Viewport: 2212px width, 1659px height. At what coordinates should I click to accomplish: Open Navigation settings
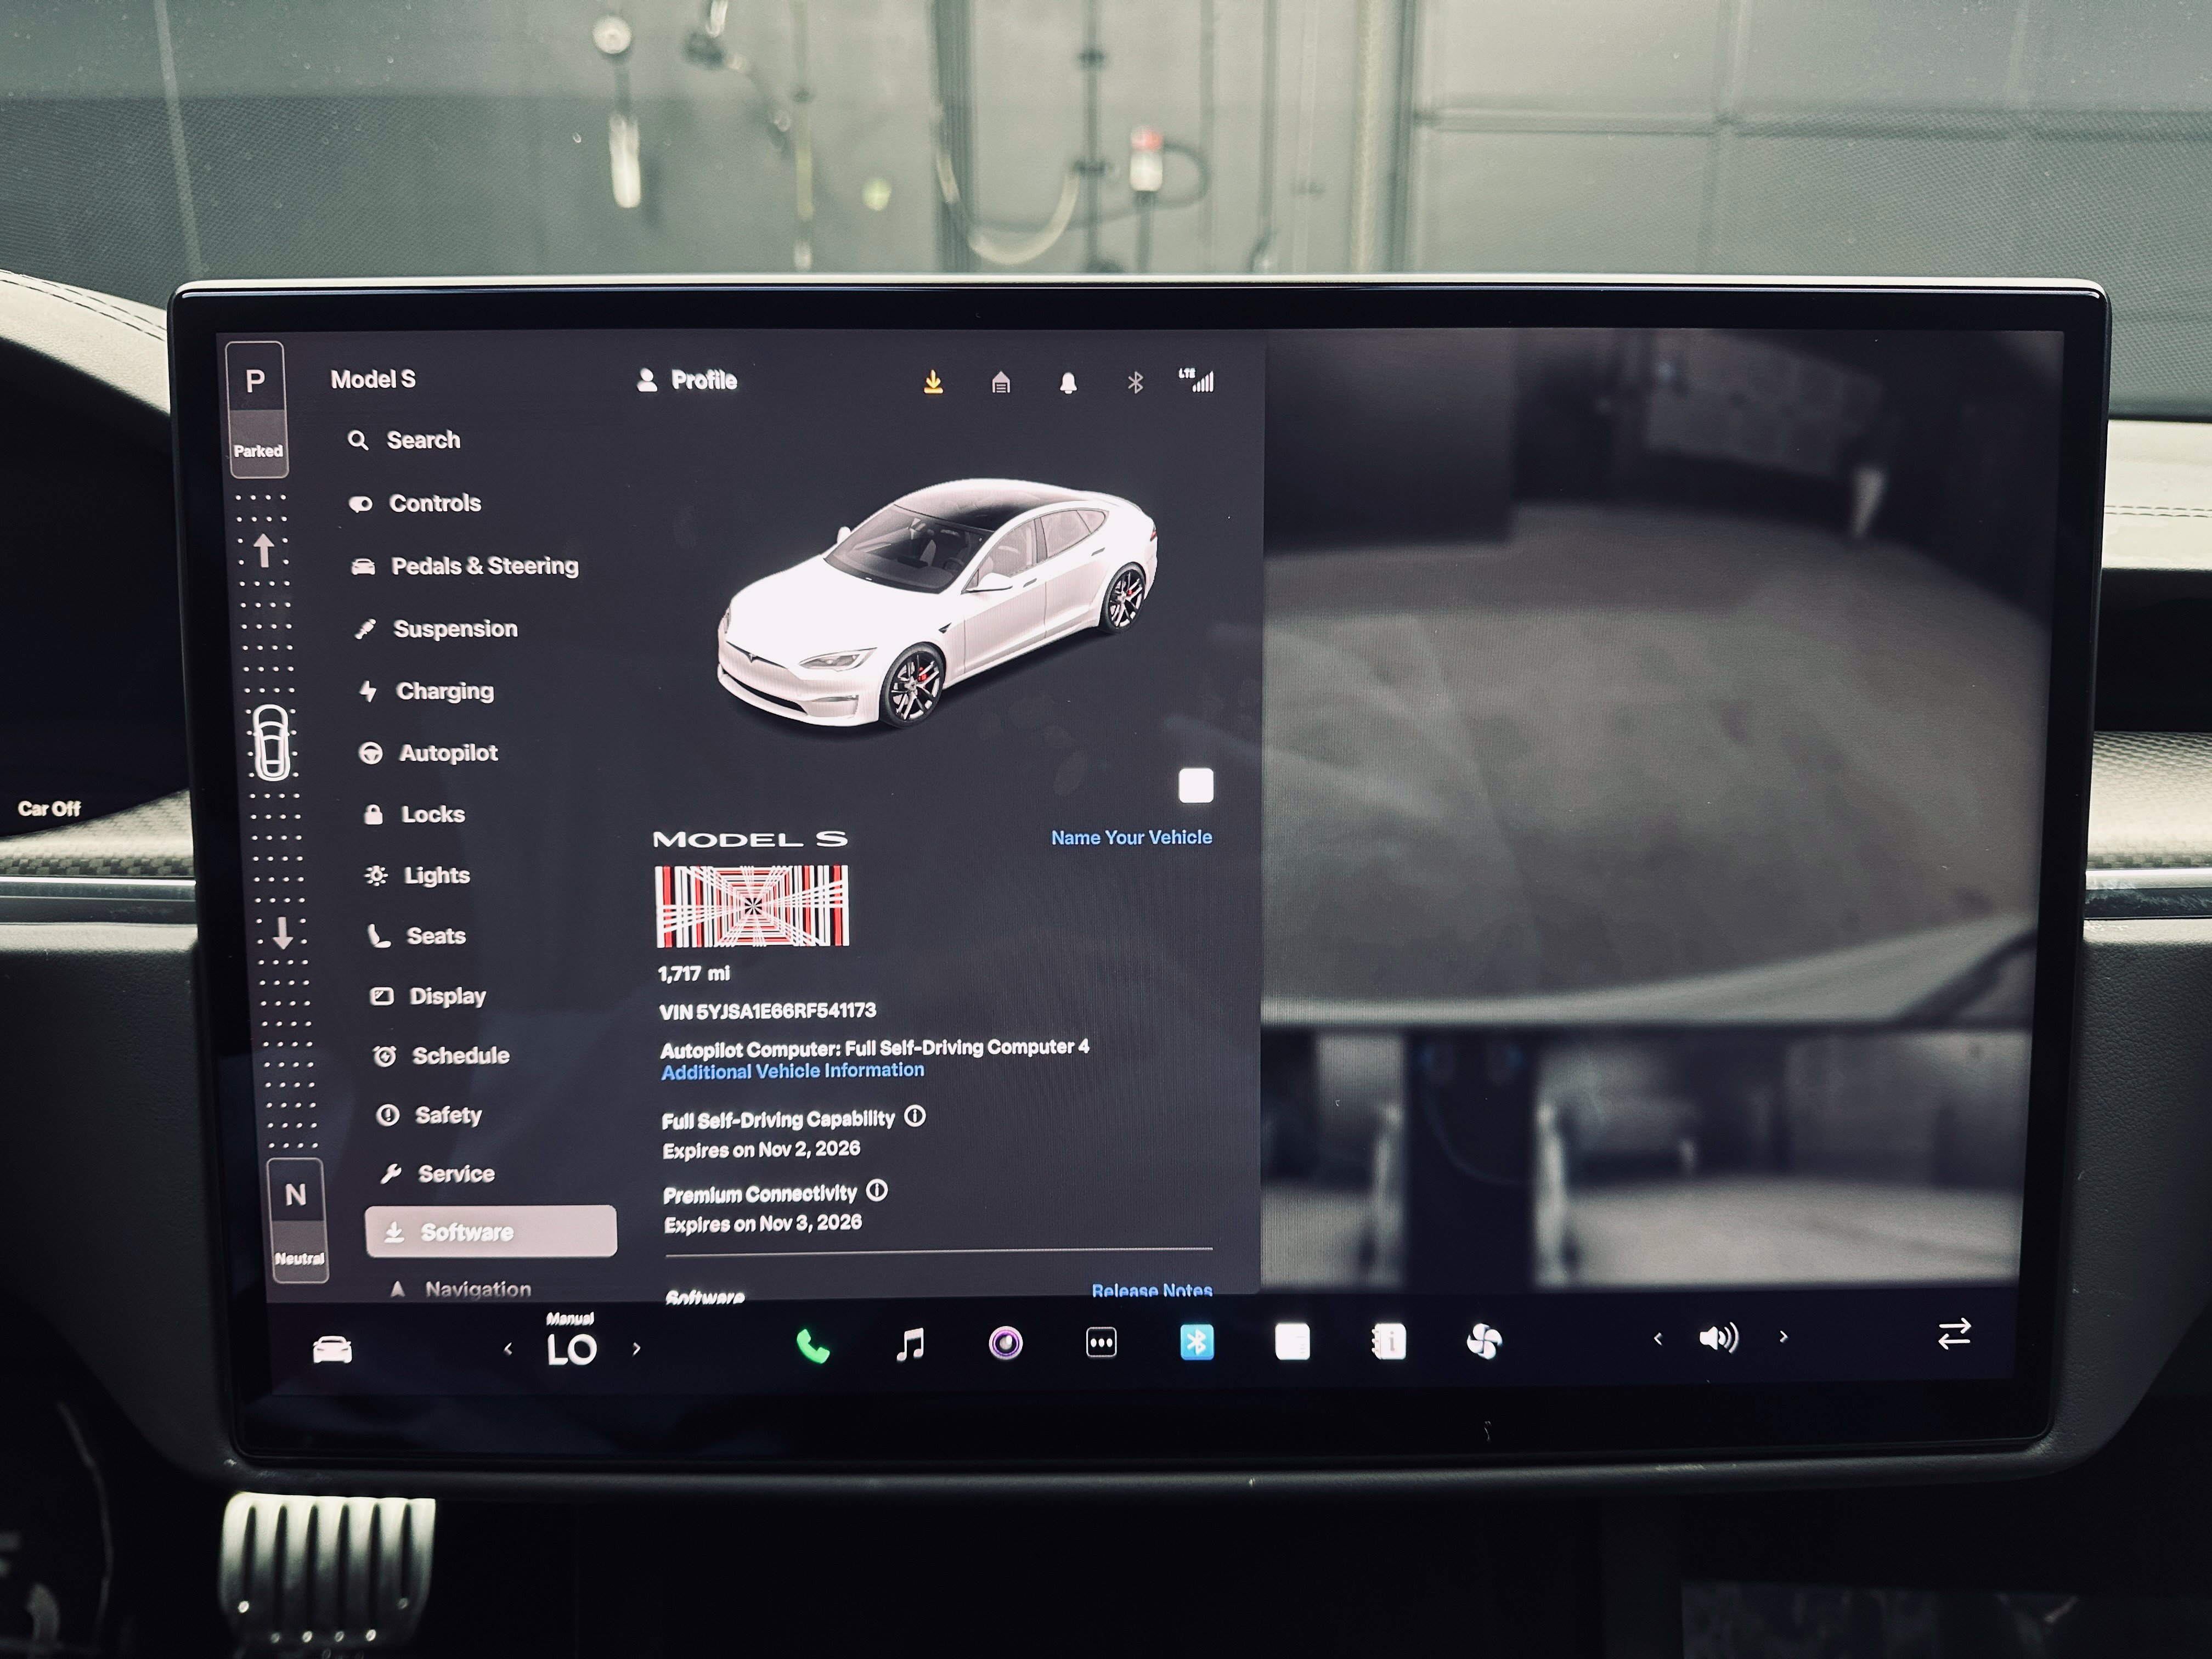pyautogui.click(x=460, y=1289)
